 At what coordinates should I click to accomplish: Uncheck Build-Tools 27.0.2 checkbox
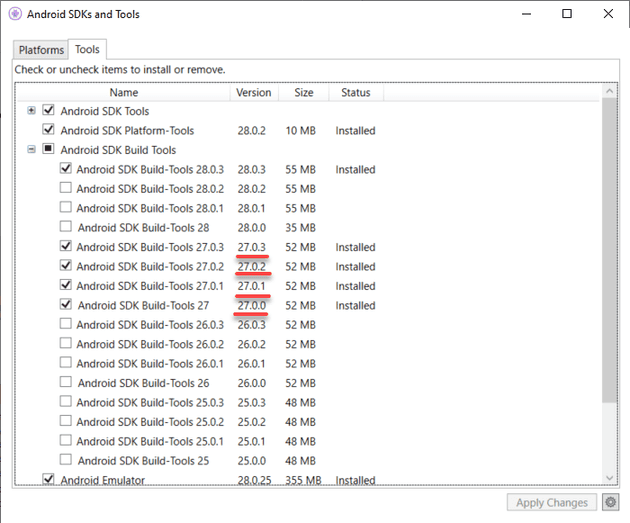[x=65, y=265]
